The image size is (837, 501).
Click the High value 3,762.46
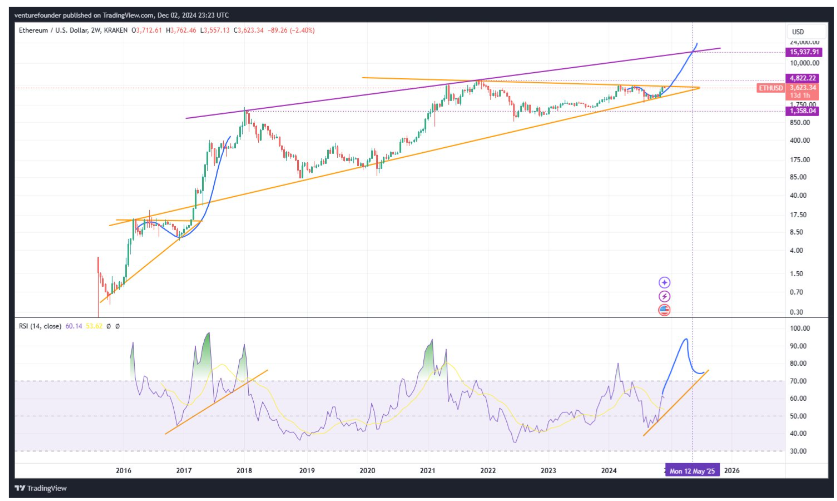pyautogui.click(x=183, y=30)
